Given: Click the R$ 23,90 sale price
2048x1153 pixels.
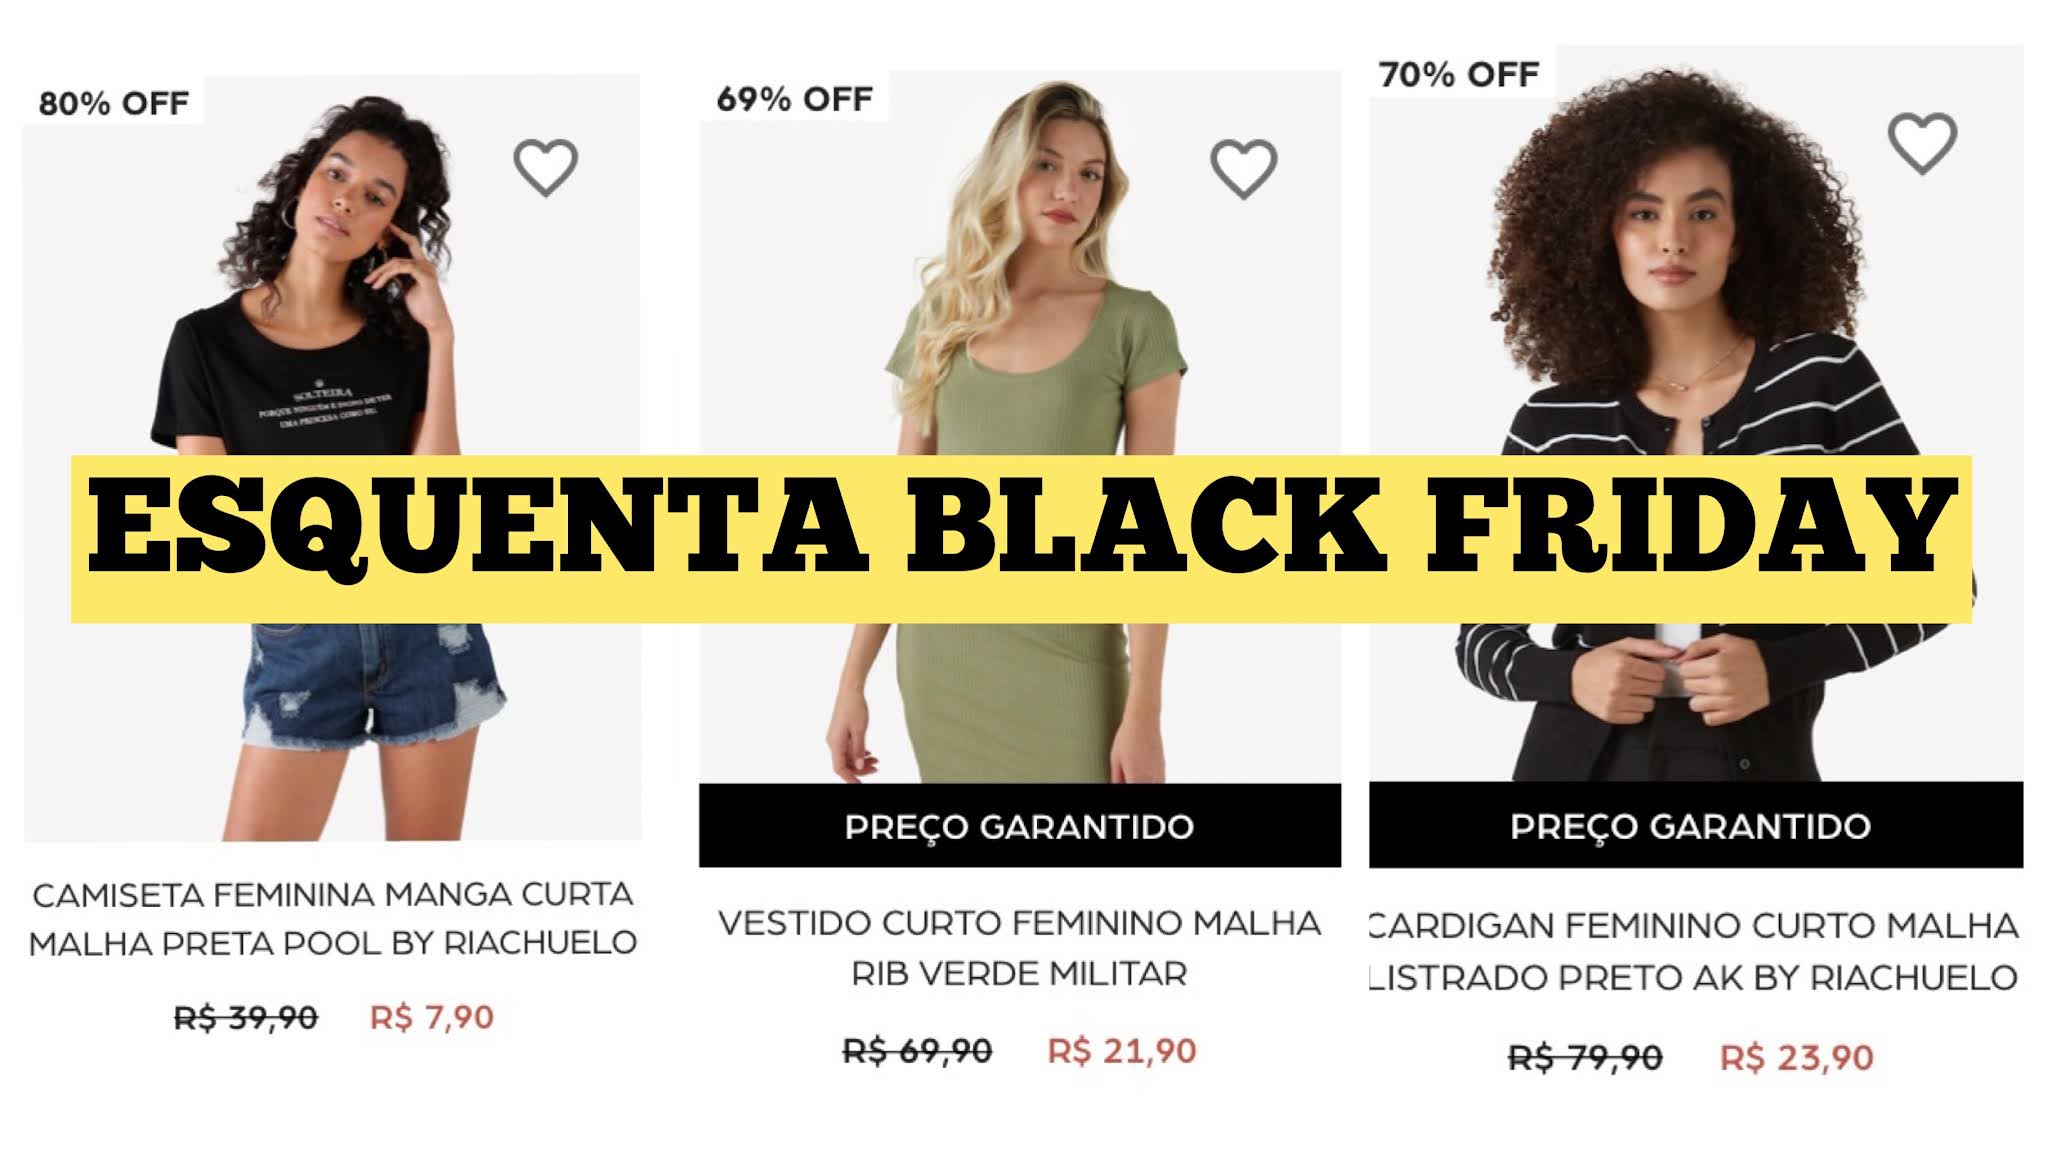Looking at the screenshot, I should pyautogui.click(x=1797, y=1057).
